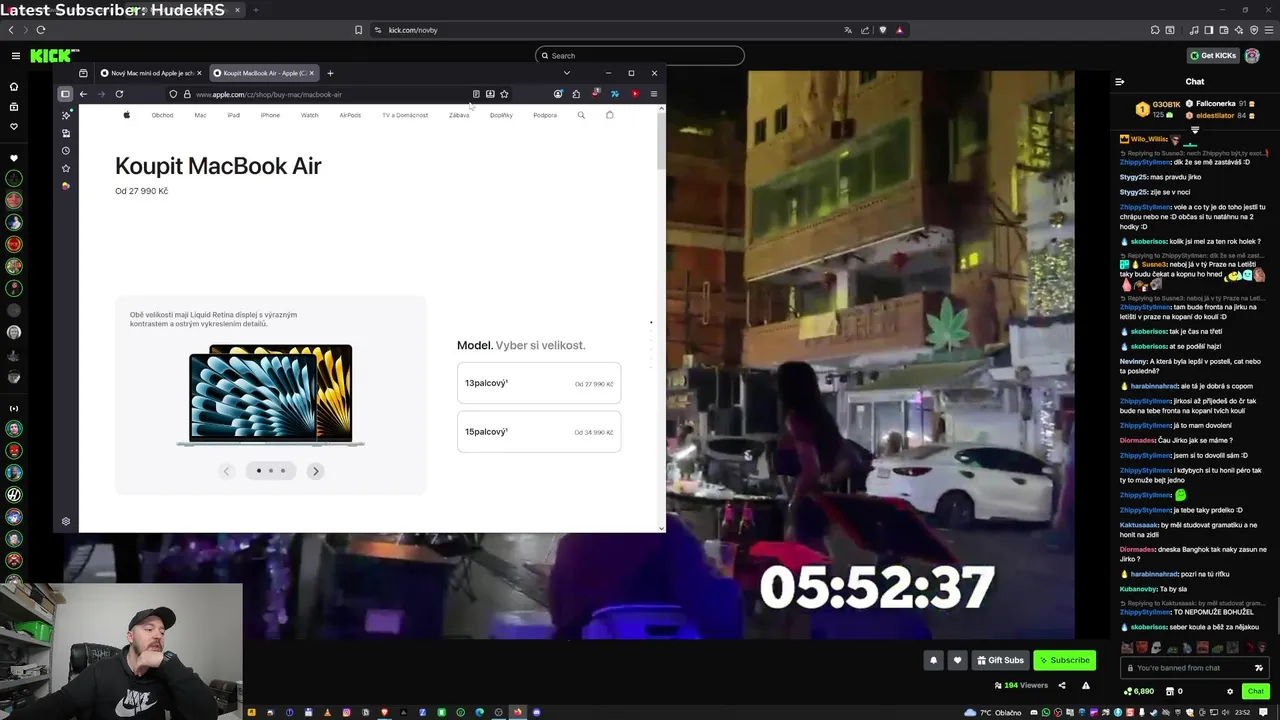Show next MacBook gallery image
The height and width of the screenshot is (720, 1280).
click(315, 471)
